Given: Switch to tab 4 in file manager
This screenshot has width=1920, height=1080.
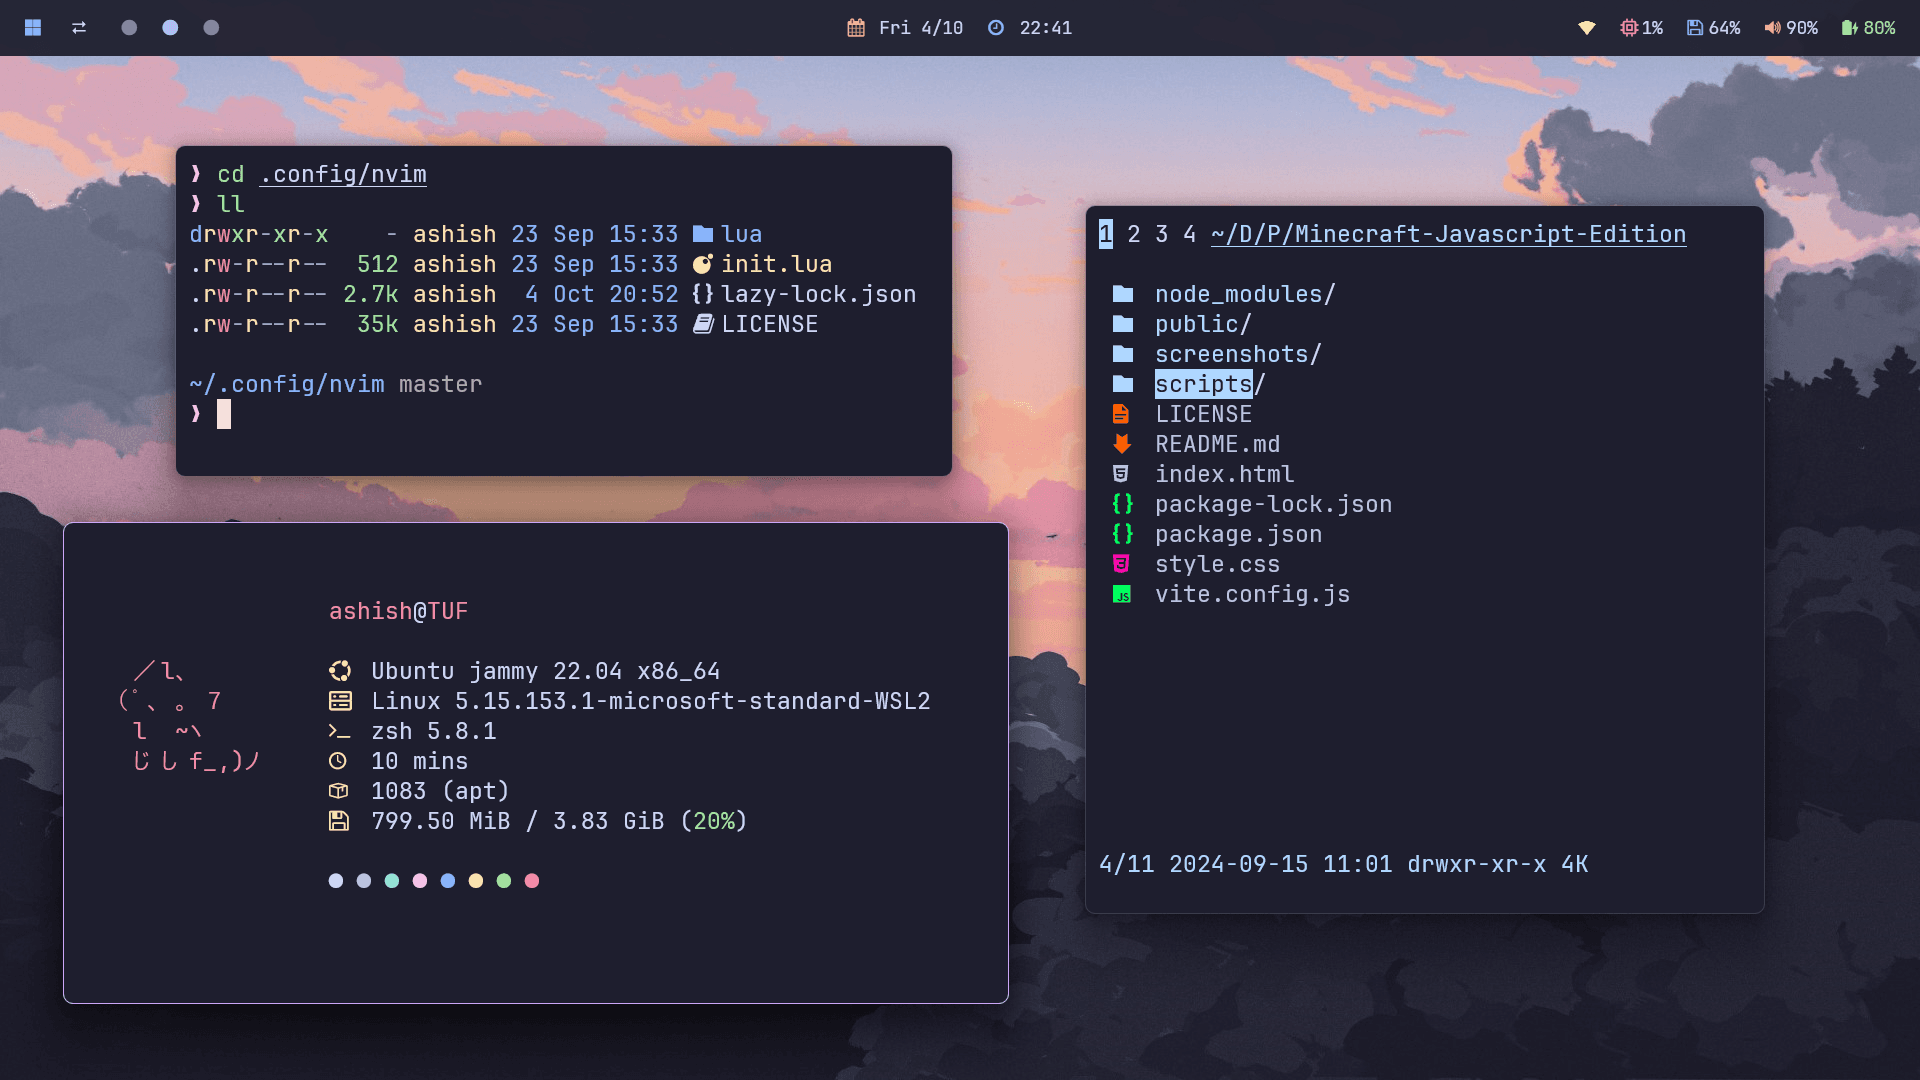Looking at the screenshot, I should 1189,234.
